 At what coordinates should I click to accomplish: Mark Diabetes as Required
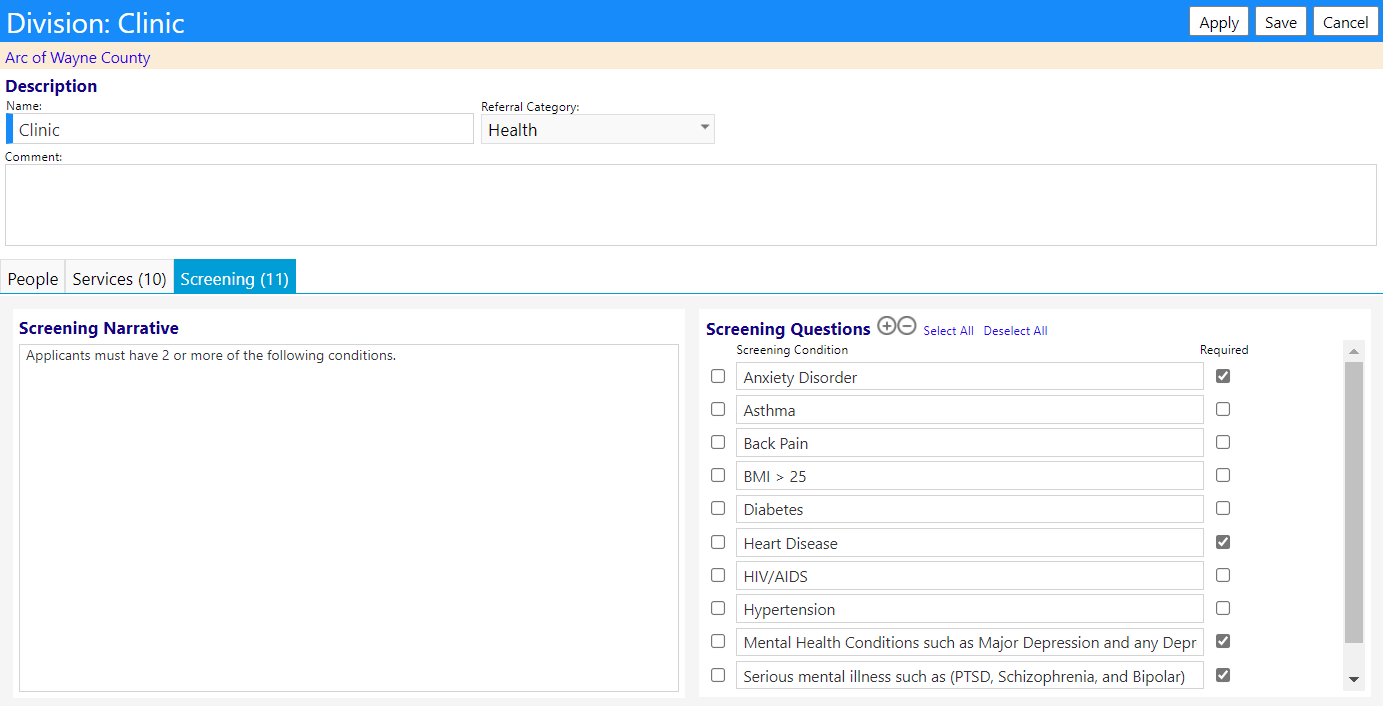pos(1223,508)
